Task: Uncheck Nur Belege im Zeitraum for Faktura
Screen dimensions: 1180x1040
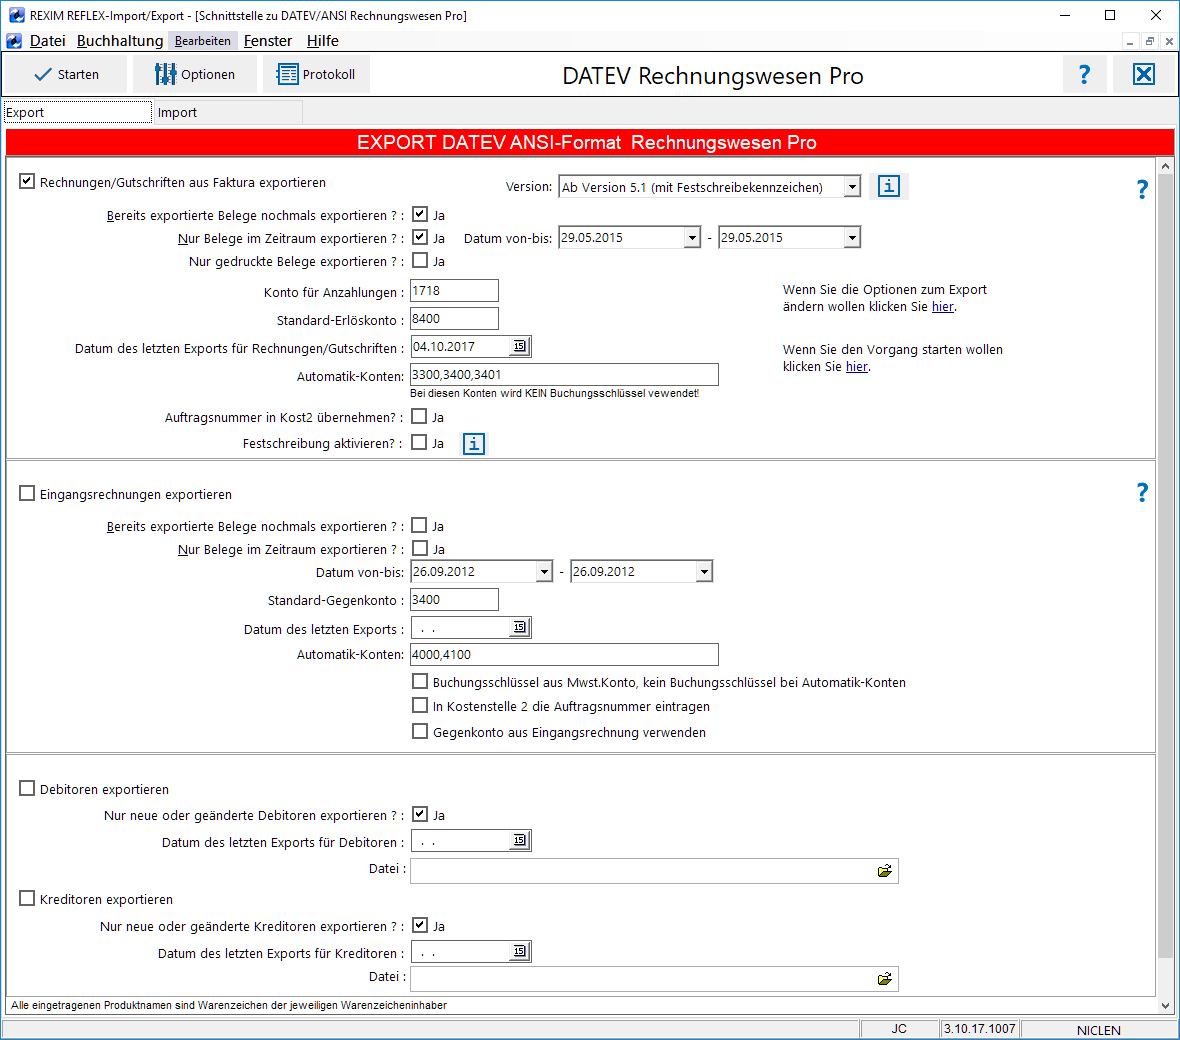Action: [420, 237]
